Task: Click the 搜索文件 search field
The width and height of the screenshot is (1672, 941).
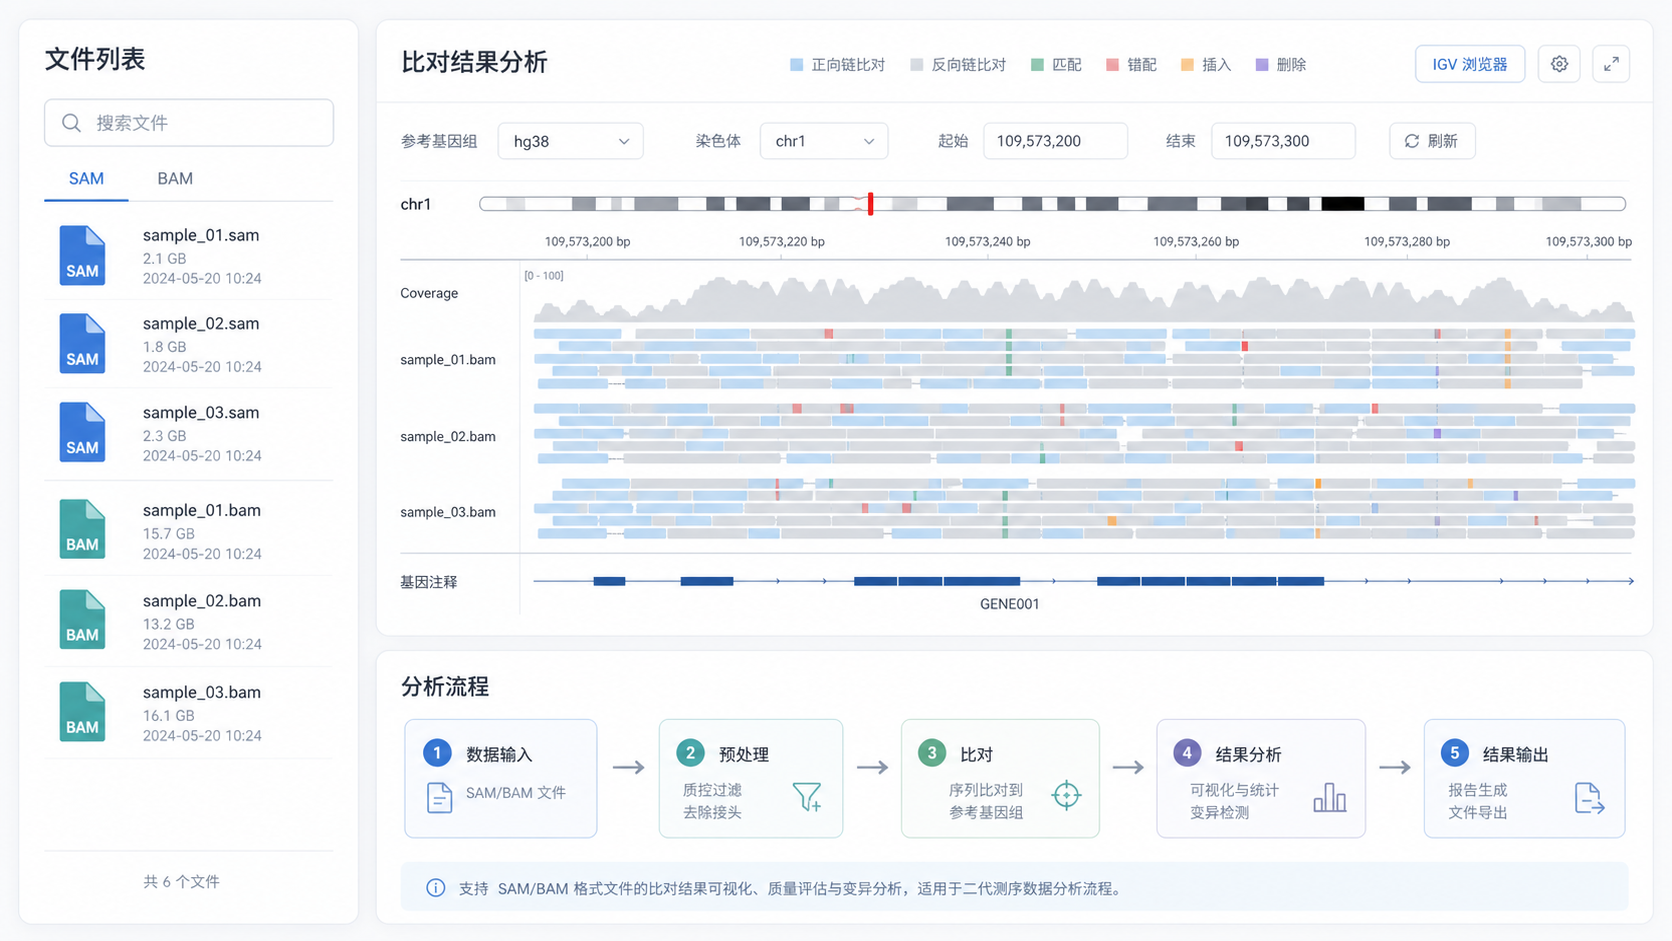Action: click(x=189, y=123)
